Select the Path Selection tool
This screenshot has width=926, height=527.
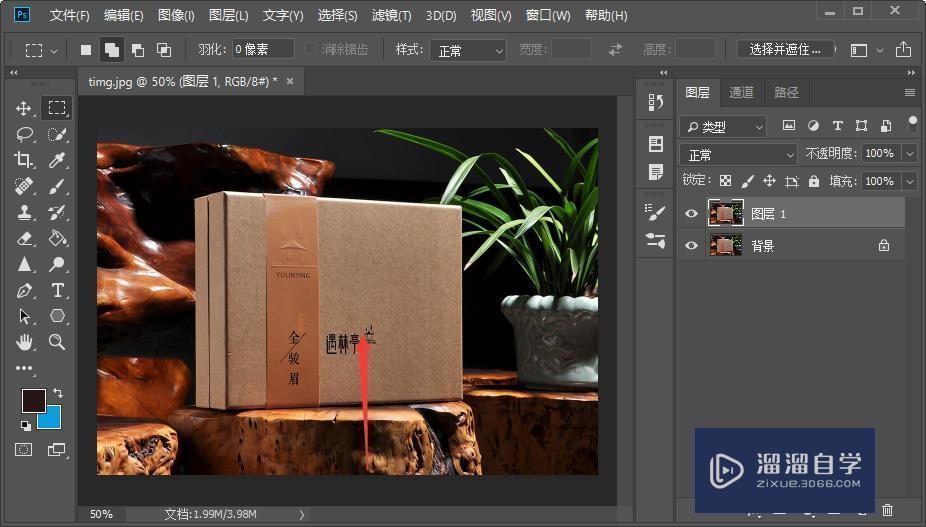pyautogui.click(x=24, y=316)
